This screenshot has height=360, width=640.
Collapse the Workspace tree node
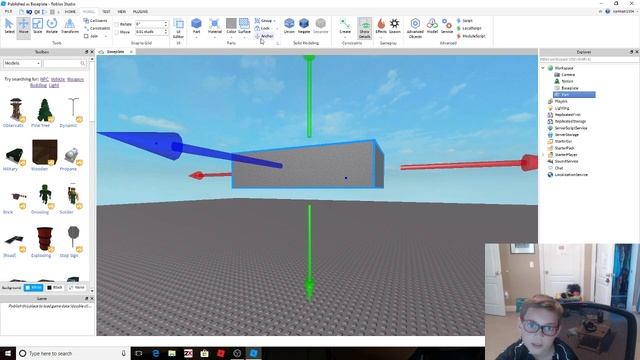coord(543,68)
